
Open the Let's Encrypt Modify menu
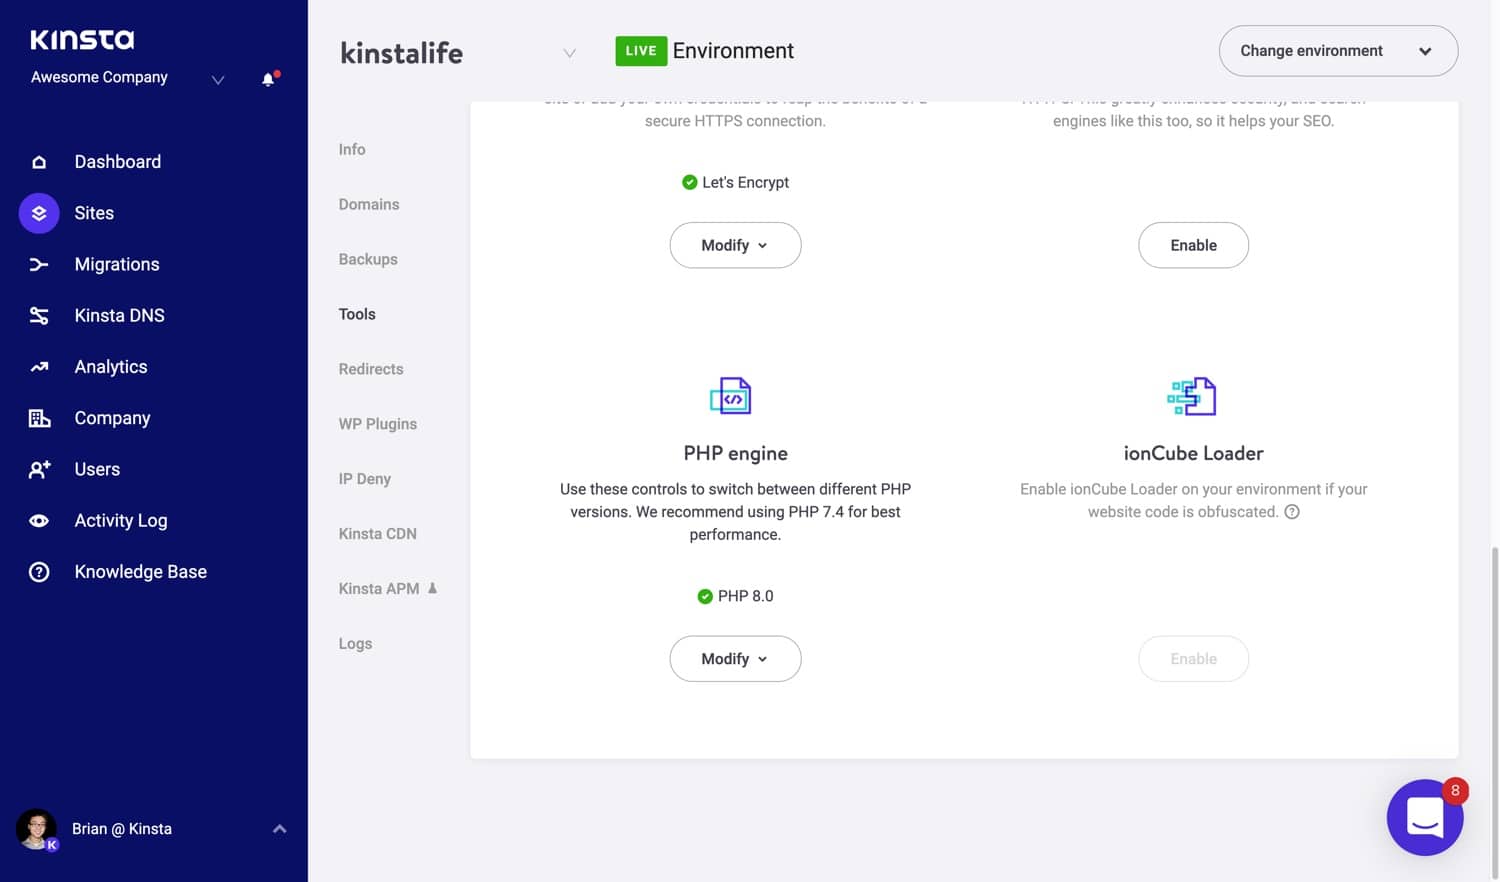coord(735,245)
